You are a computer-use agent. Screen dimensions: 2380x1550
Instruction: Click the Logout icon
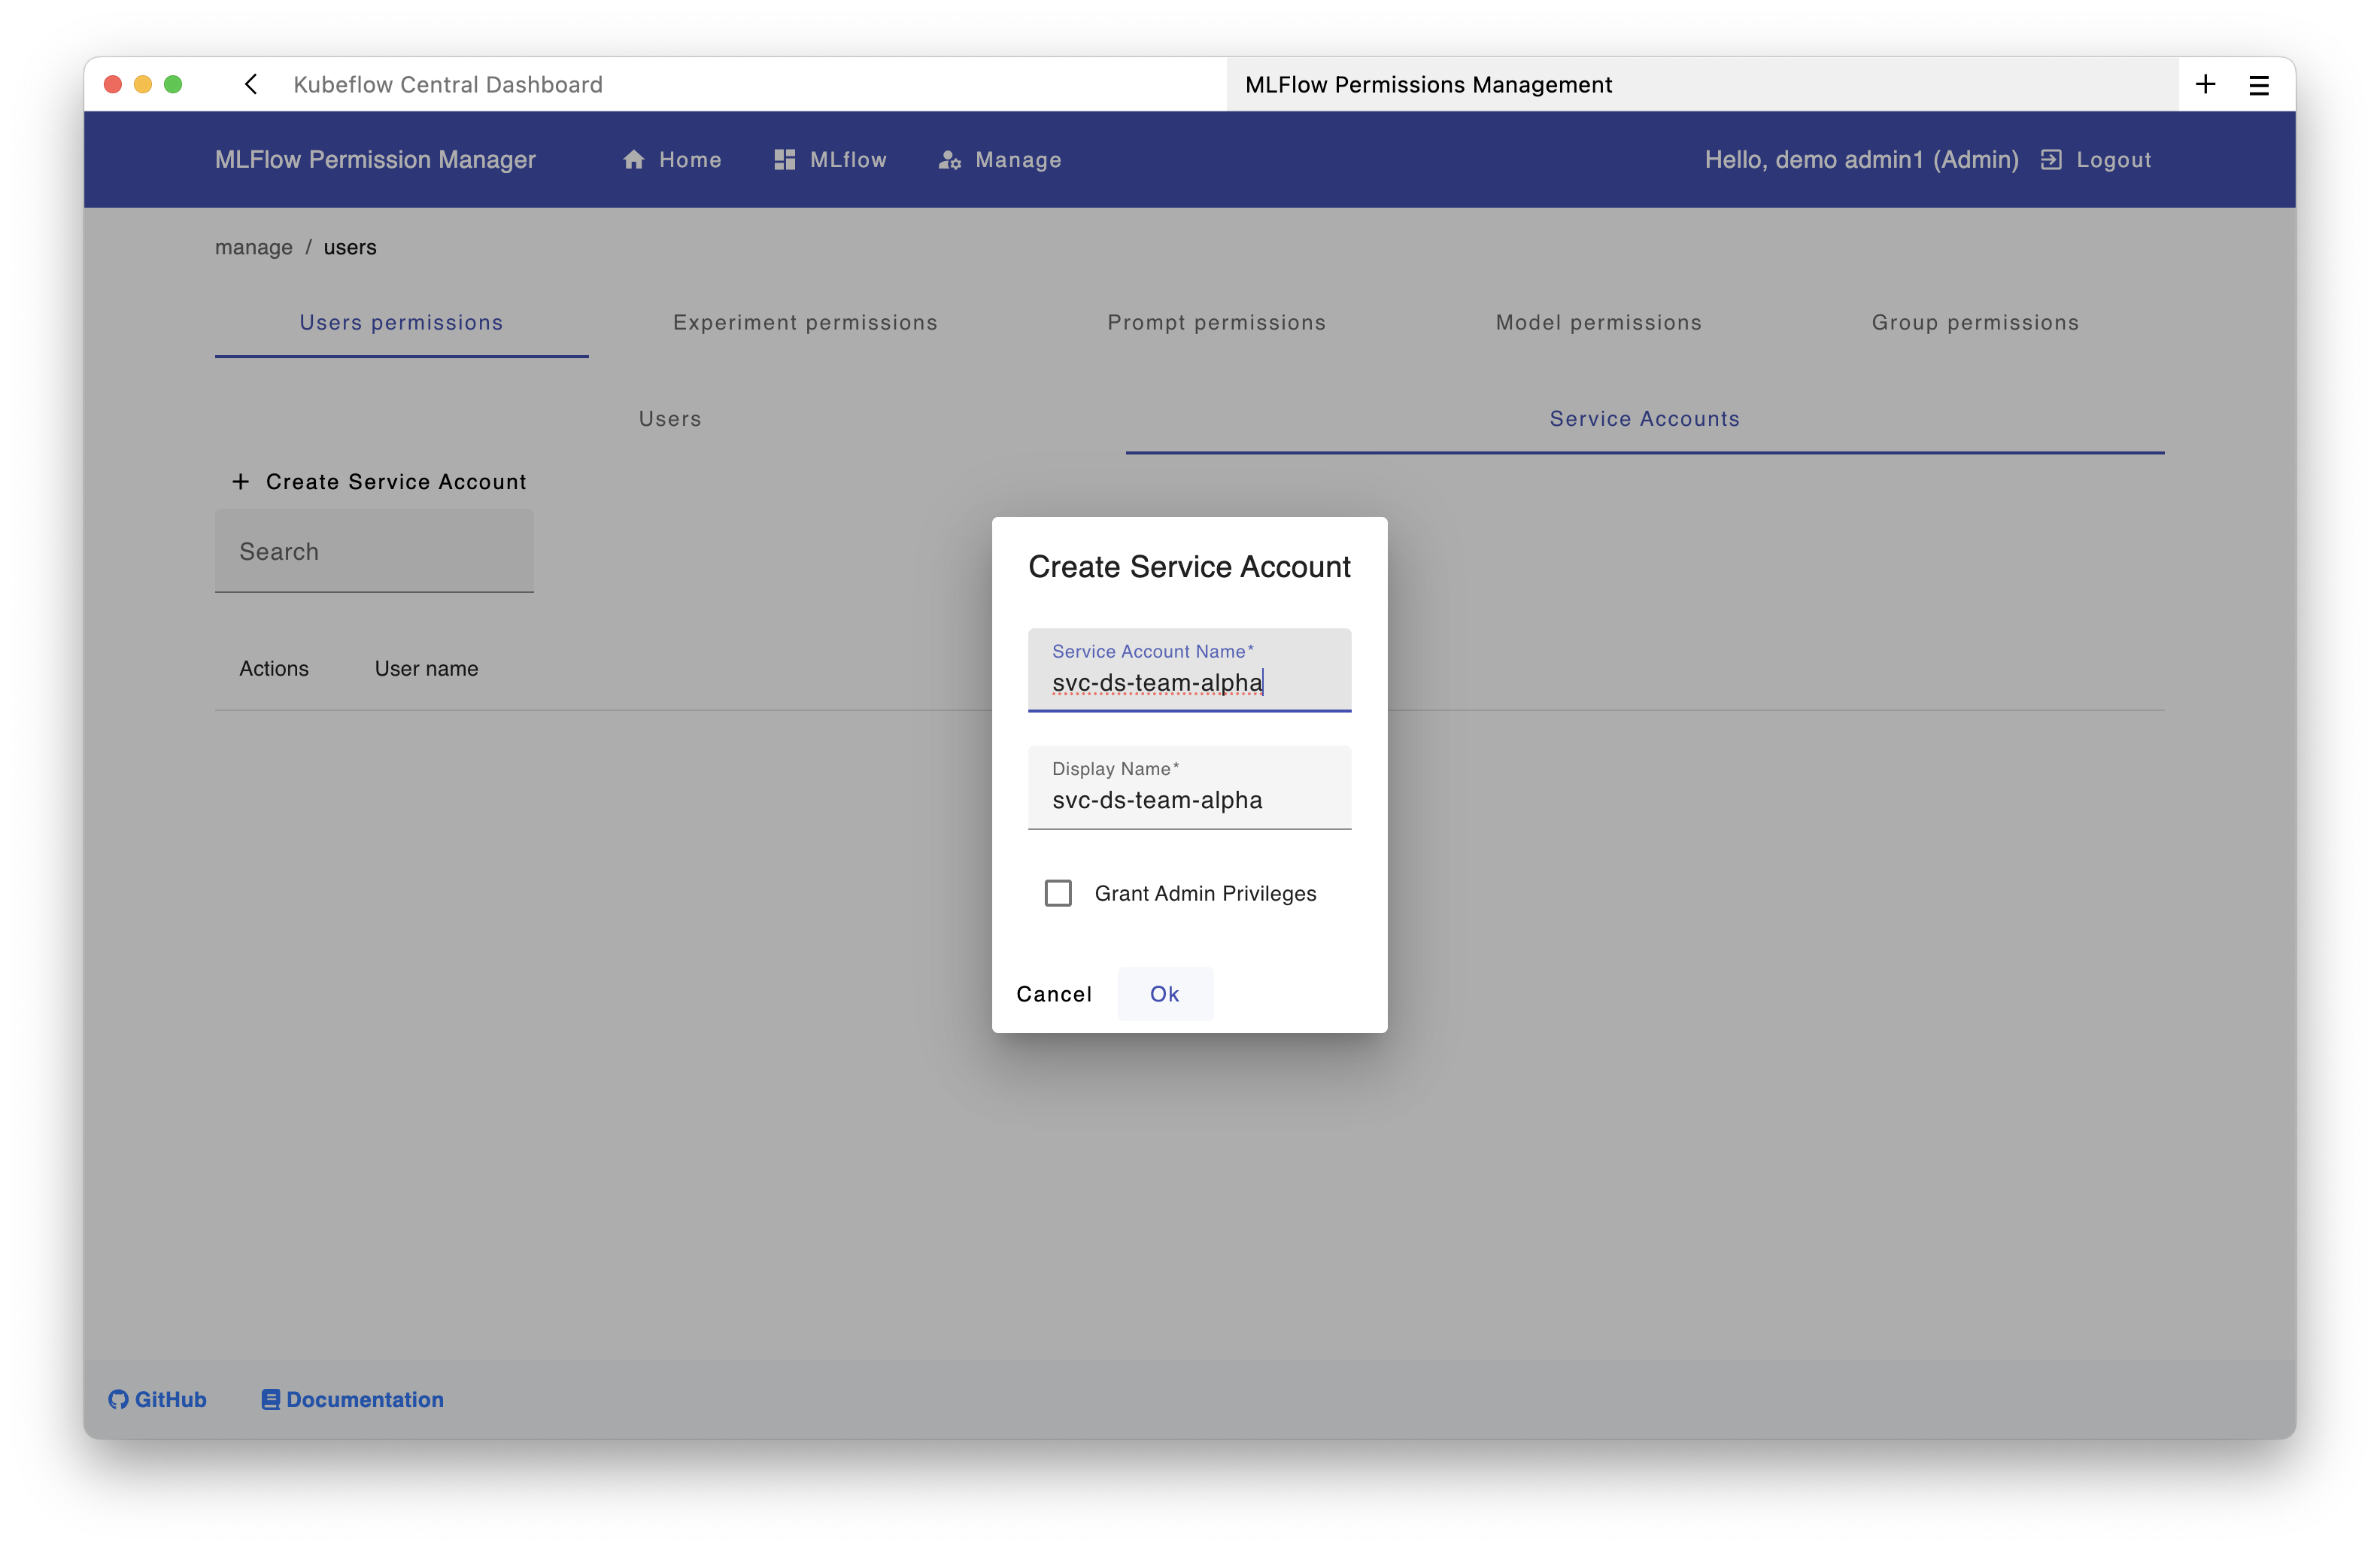[2051, 159]
